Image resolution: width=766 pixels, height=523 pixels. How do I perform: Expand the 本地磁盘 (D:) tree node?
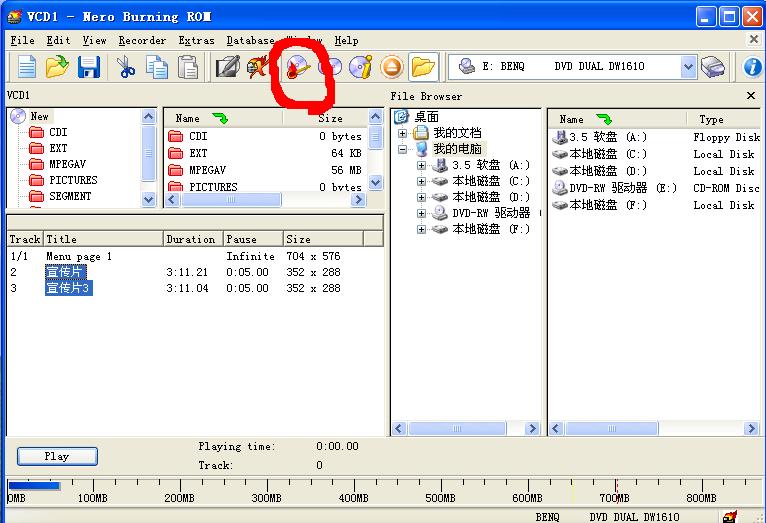click(x=421, y=197)
